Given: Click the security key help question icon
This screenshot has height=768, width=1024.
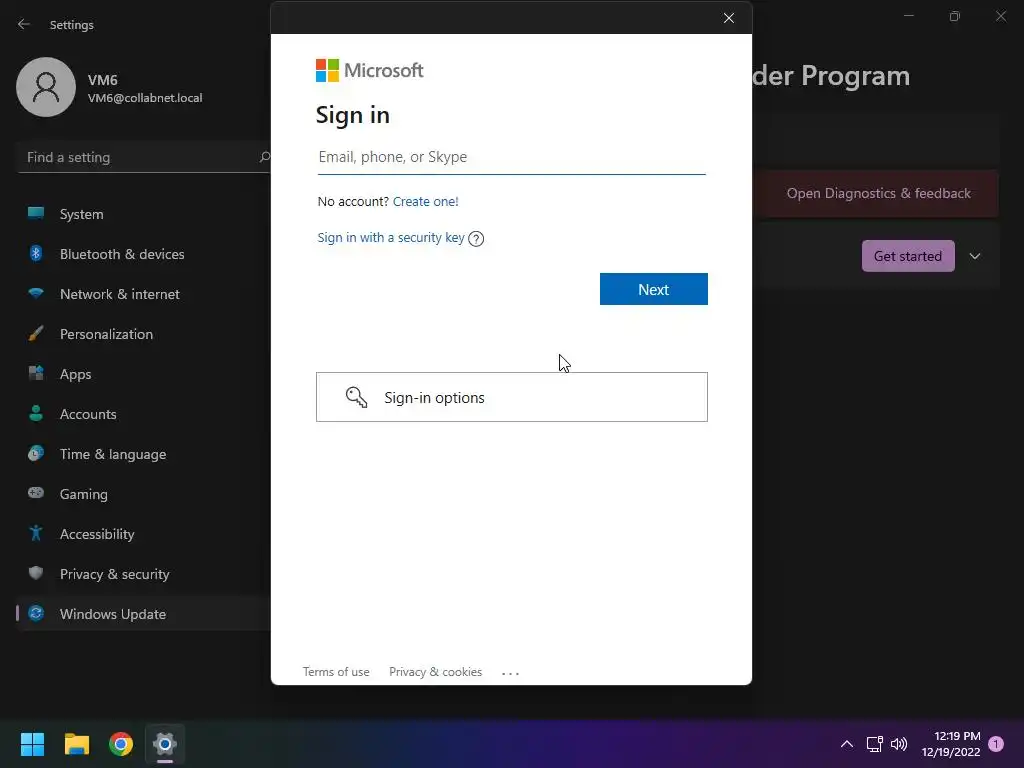Looking at the screenshot, I should pyautogui.click(x=476, y=238).
